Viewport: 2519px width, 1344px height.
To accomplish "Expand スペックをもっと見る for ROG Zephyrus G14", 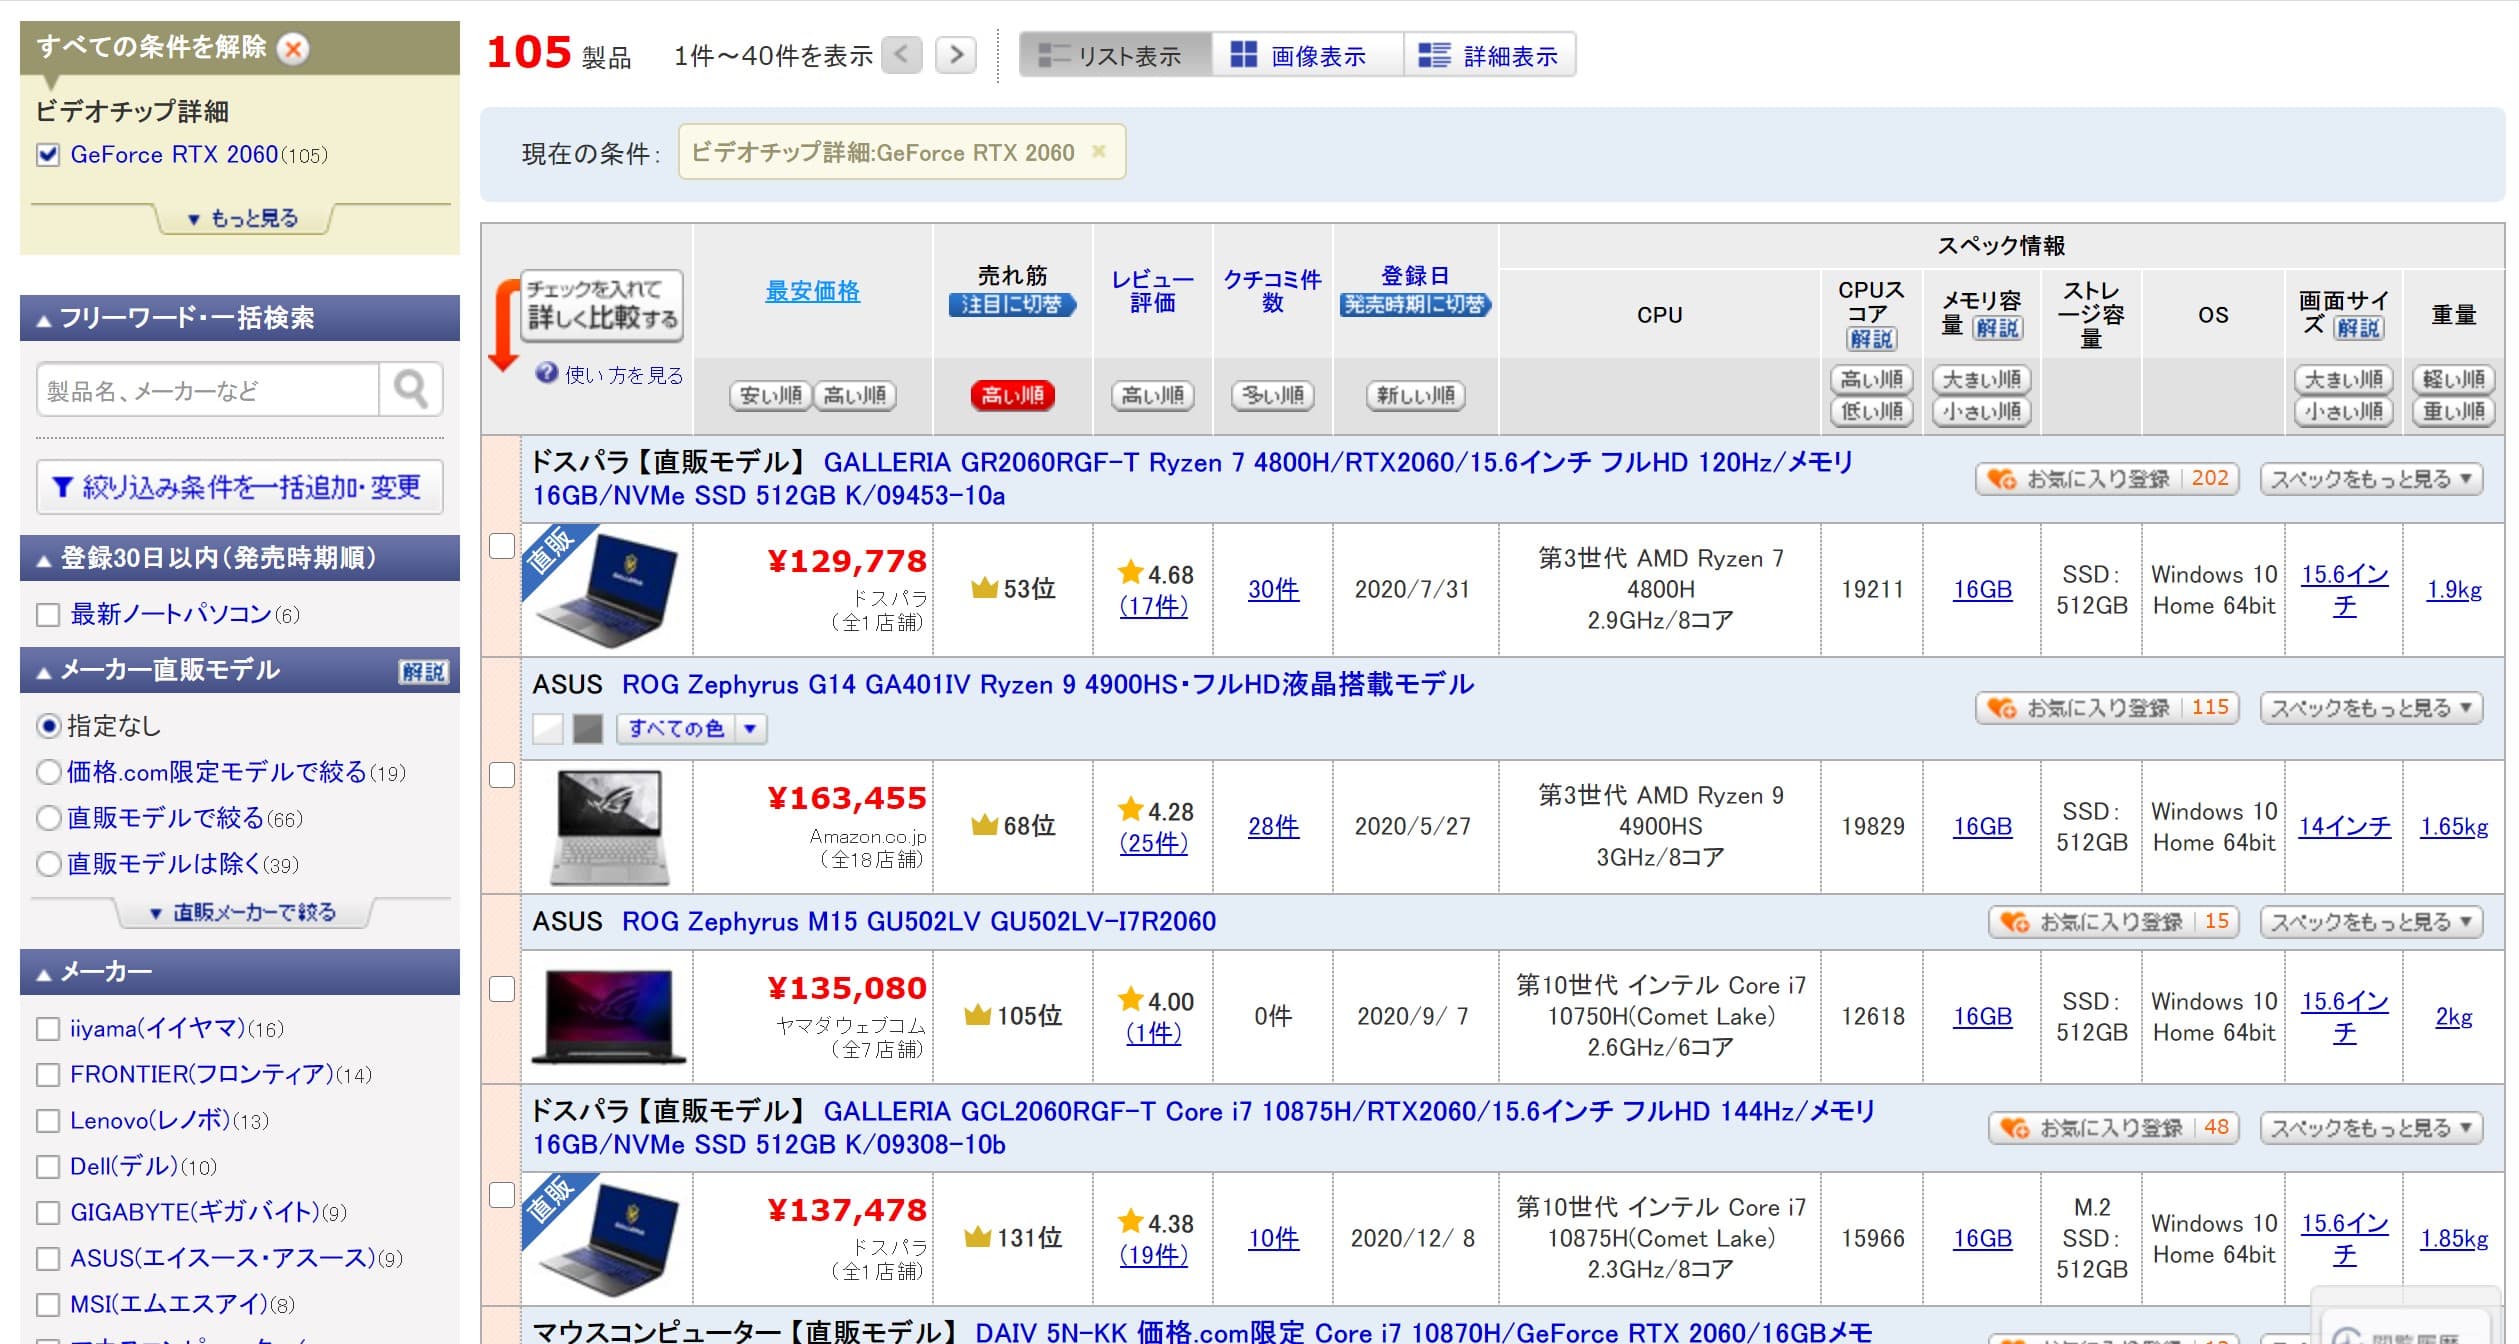I will 2371,708.
